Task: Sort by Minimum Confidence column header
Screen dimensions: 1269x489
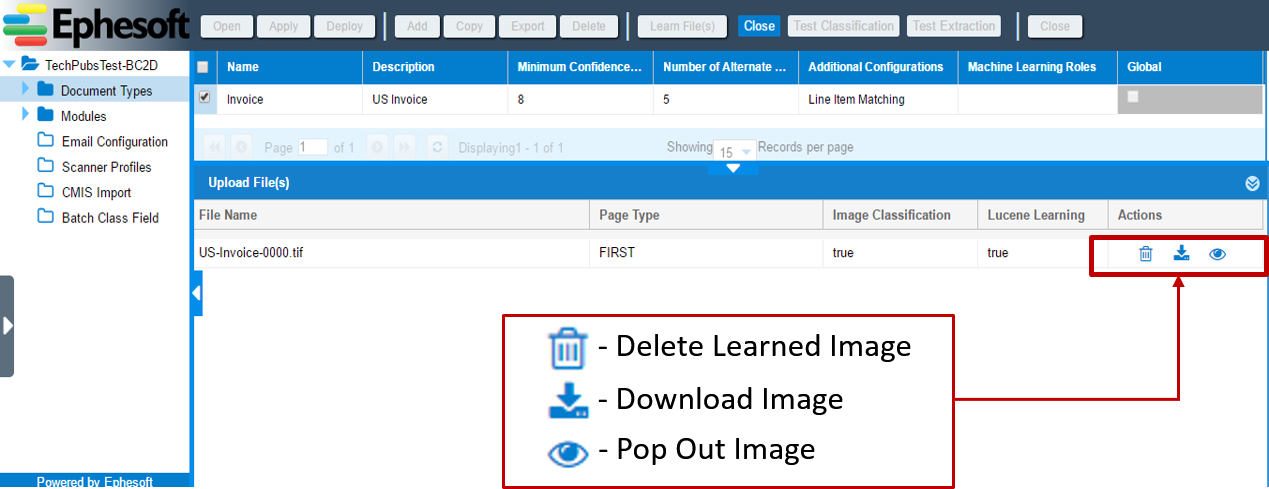Action: point(580,67)
